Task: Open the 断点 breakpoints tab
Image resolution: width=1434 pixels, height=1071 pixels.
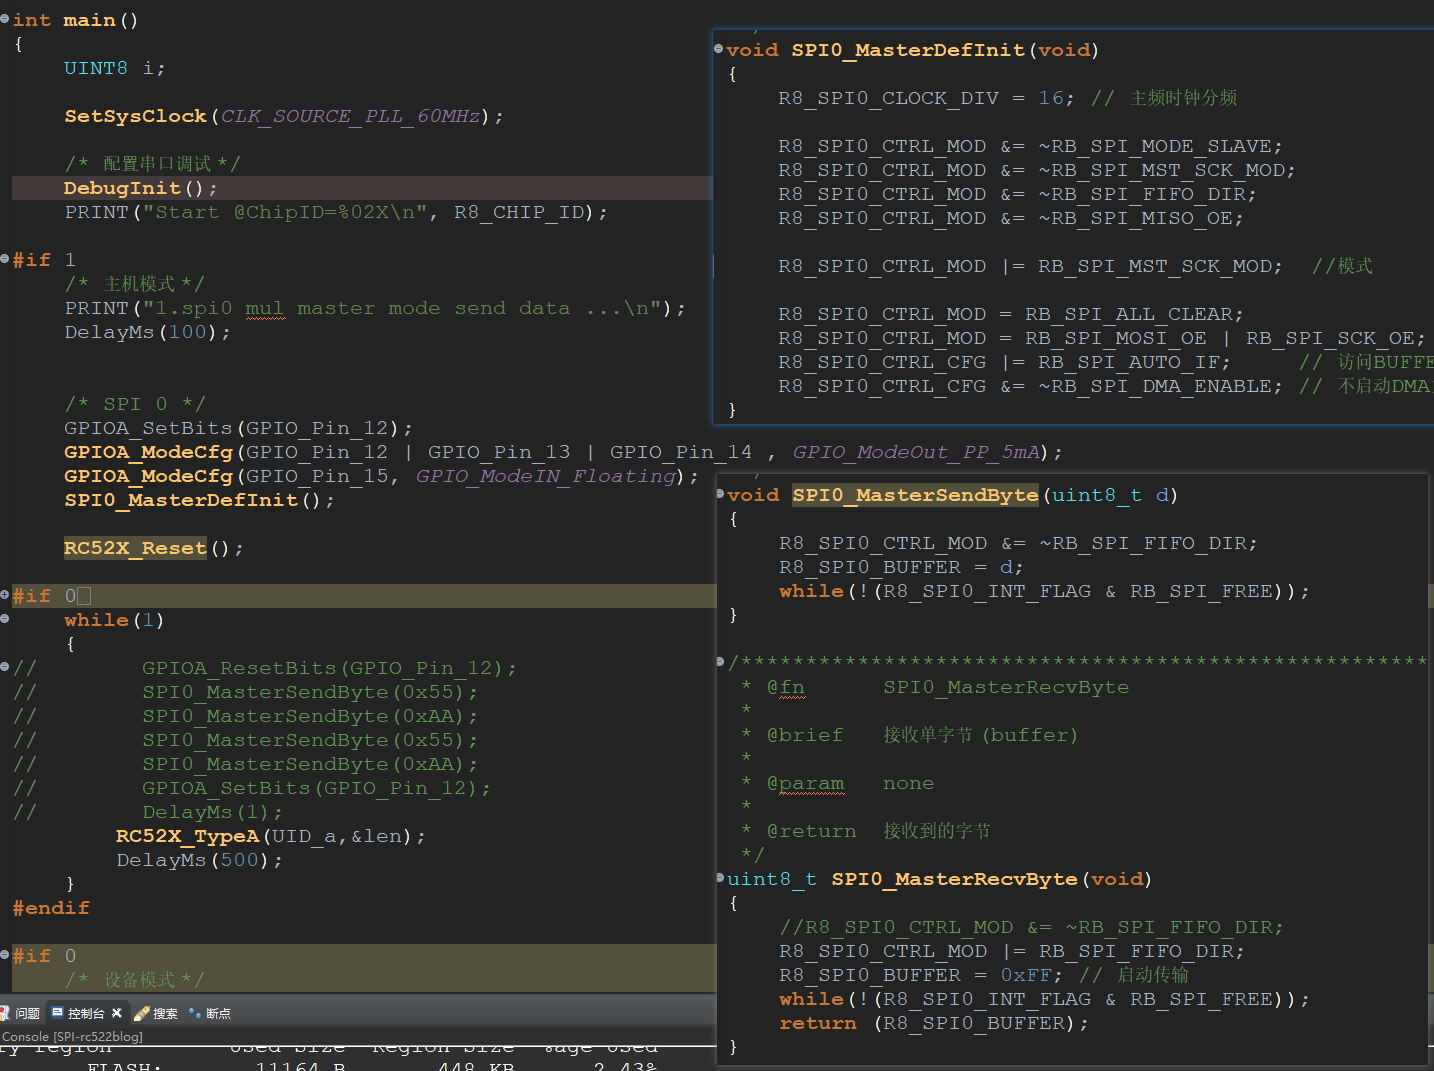Action: (x=210, y=1013)
